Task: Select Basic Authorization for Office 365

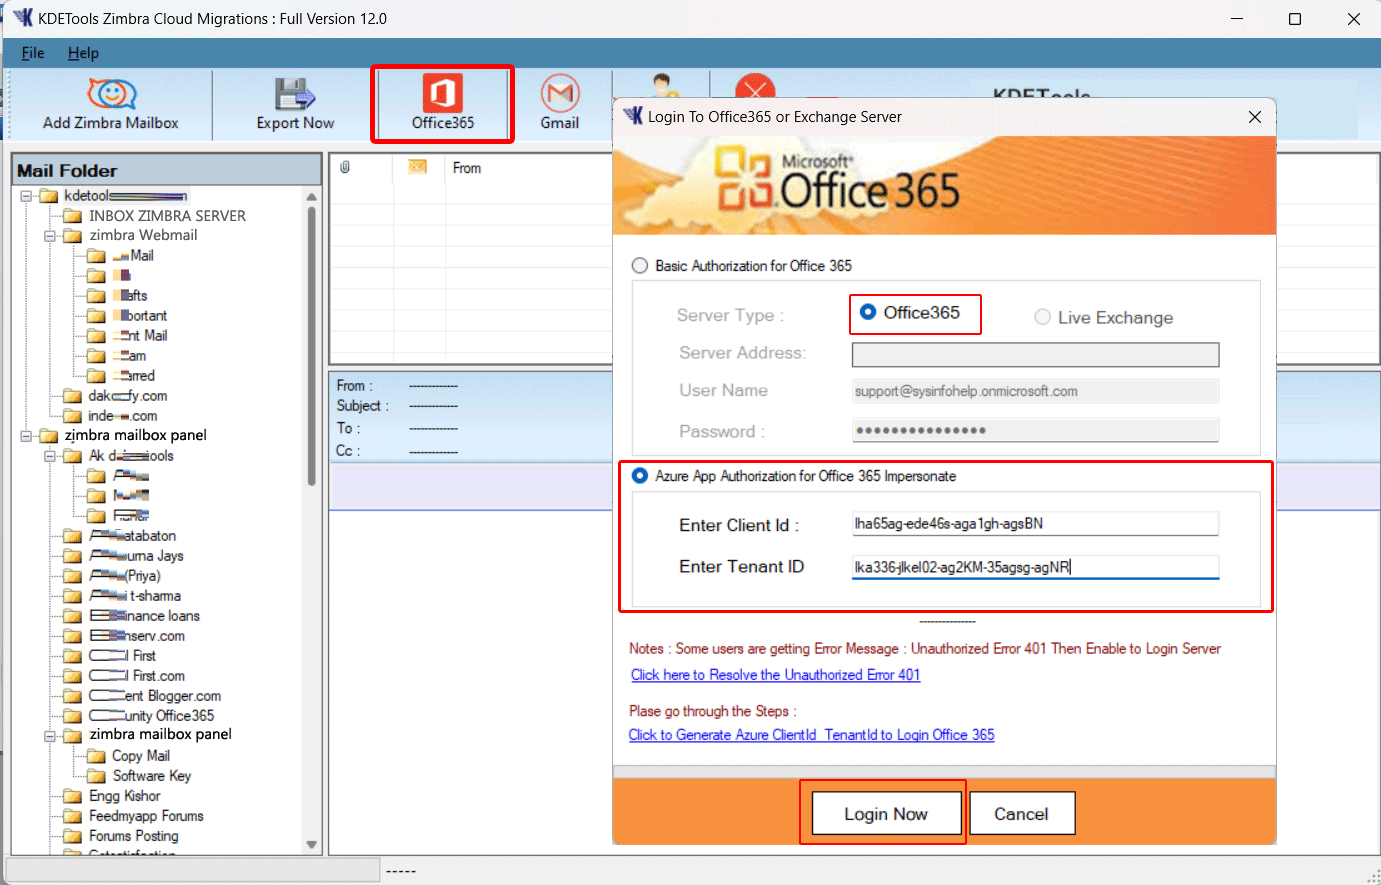Action: click(x=640, y=266)
